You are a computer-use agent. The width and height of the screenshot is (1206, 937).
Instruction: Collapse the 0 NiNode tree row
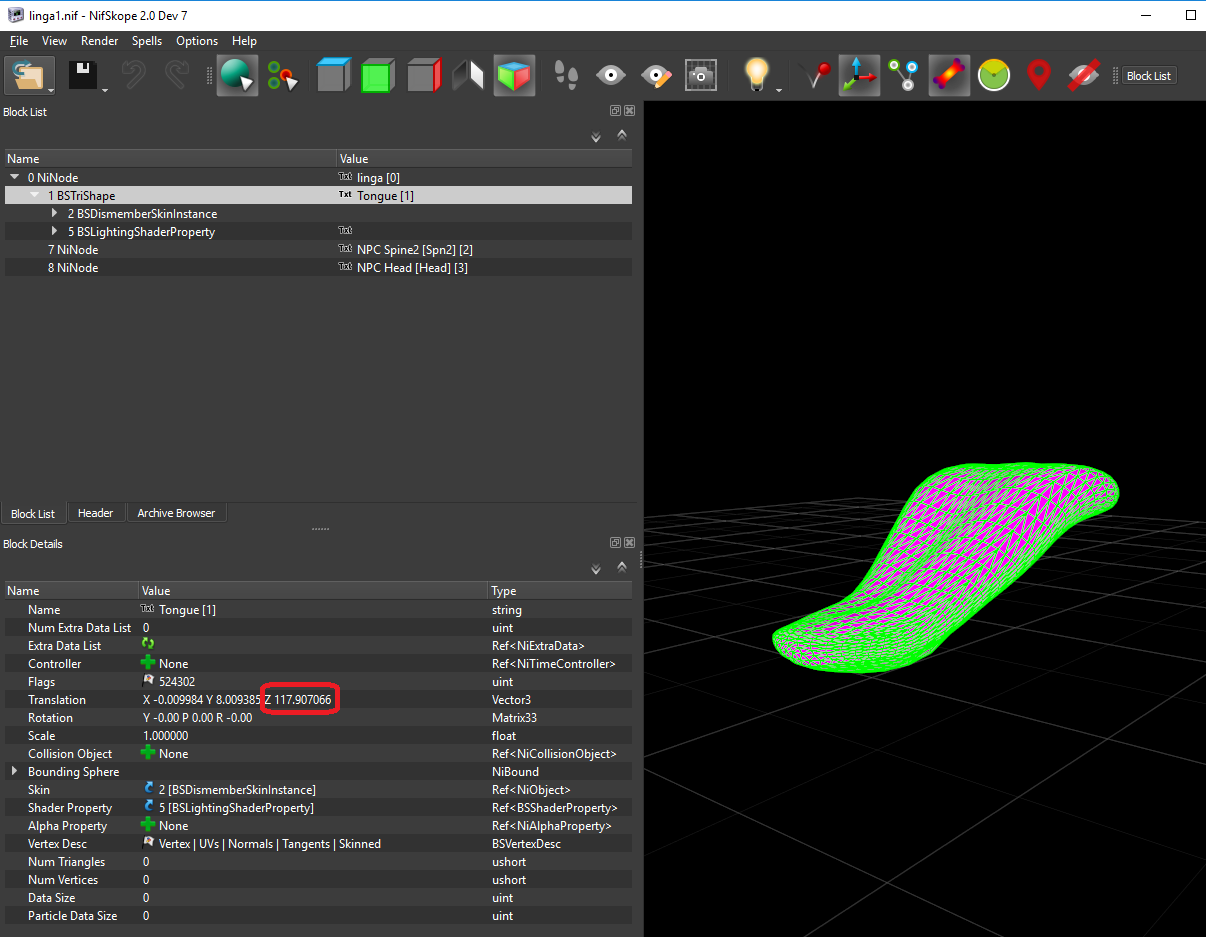click(15, 177)
